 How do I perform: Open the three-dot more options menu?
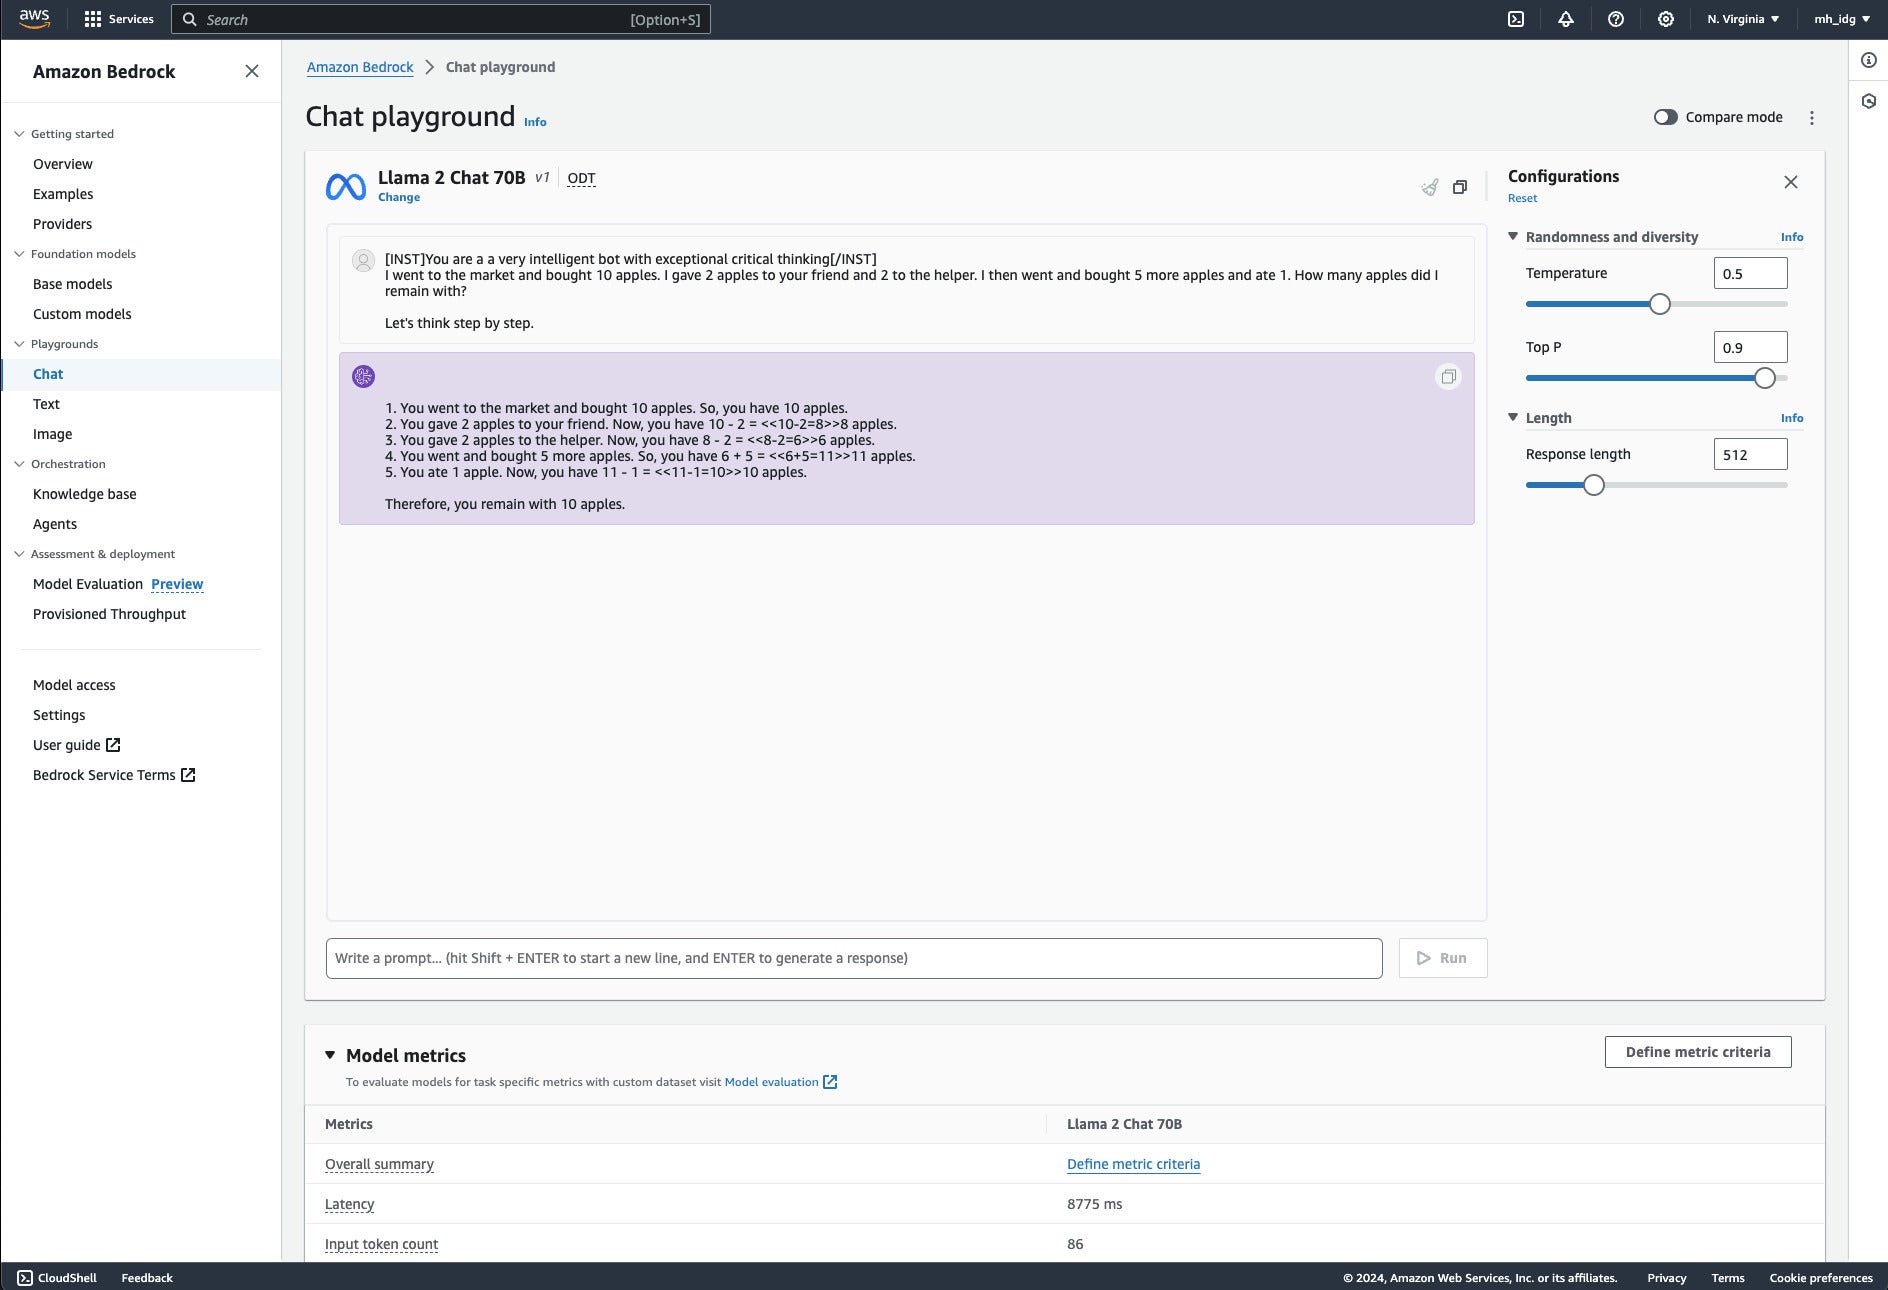click(1812, 118)
